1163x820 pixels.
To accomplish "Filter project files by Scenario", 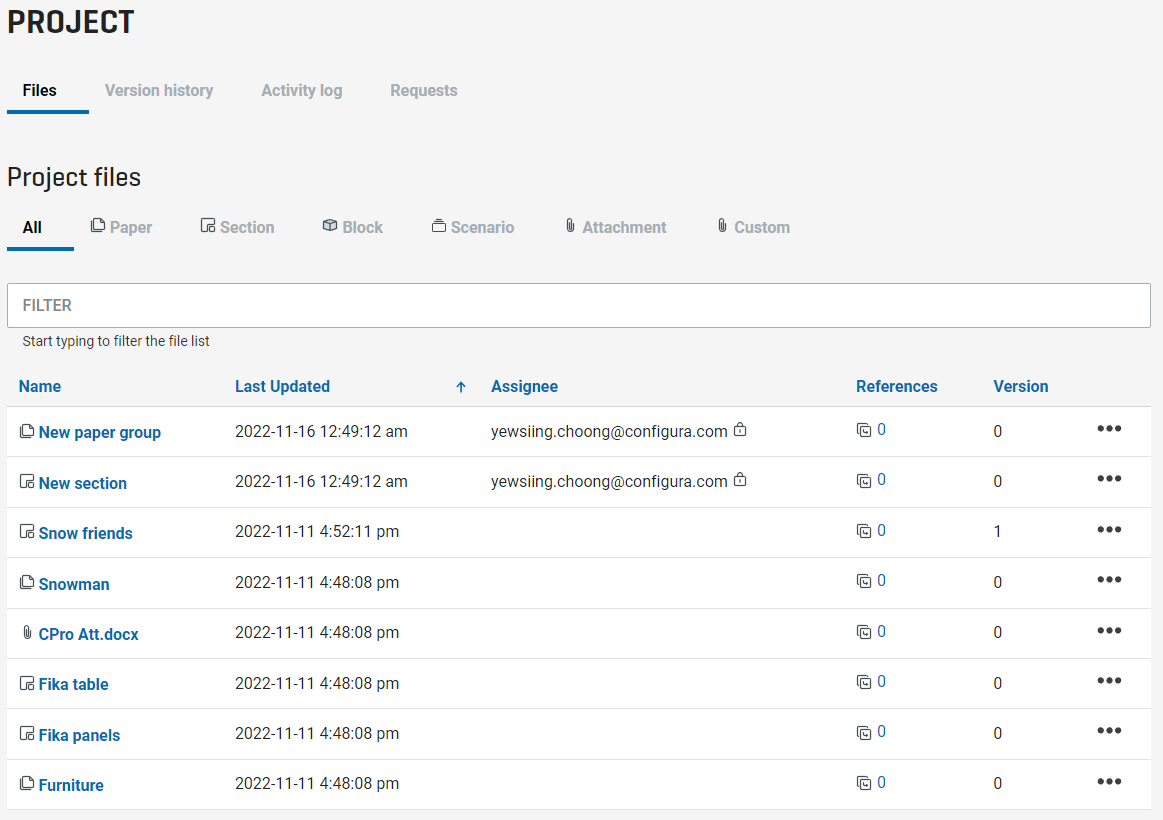I will coord(472,227).
